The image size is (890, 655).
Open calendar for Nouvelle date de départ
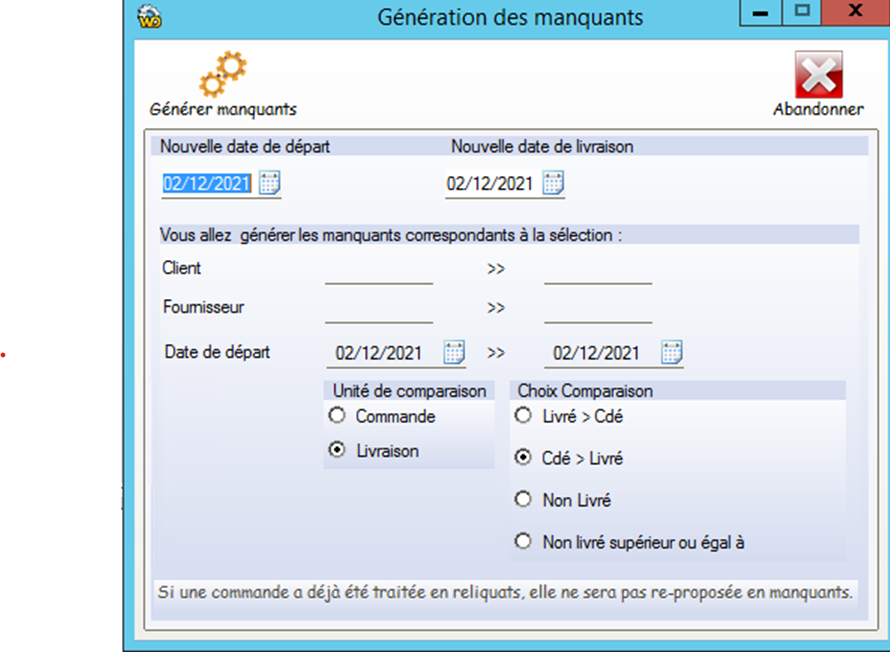coord(270,183)
